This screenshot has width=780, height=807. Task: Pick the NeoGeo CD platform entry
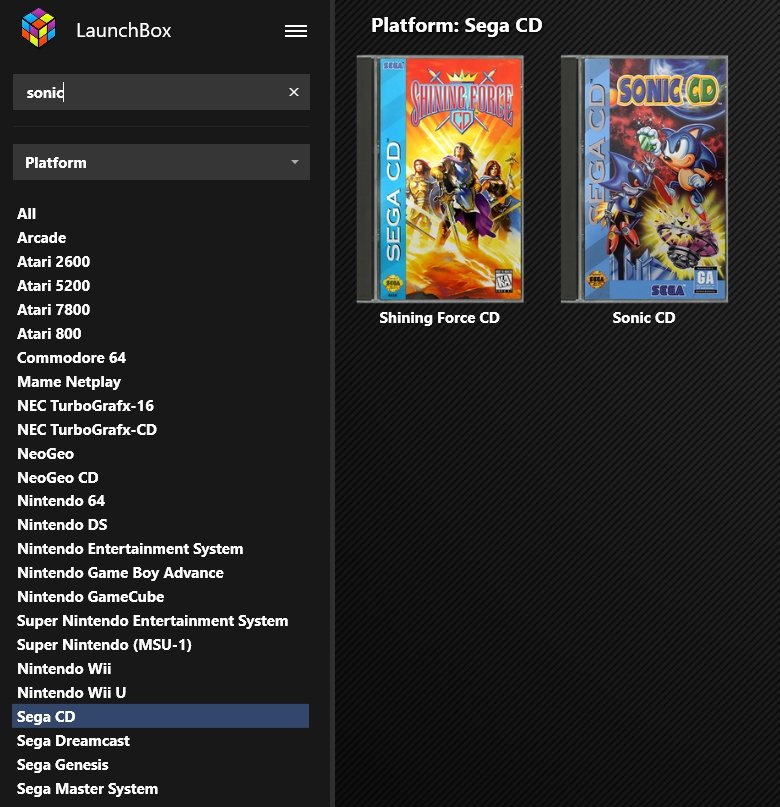58,478
